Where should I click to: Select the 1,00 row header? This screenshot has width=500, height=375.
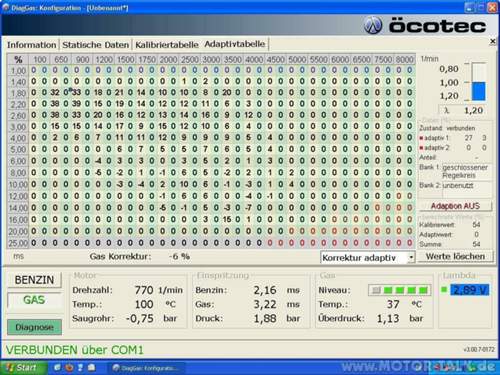tap(18, 71)
